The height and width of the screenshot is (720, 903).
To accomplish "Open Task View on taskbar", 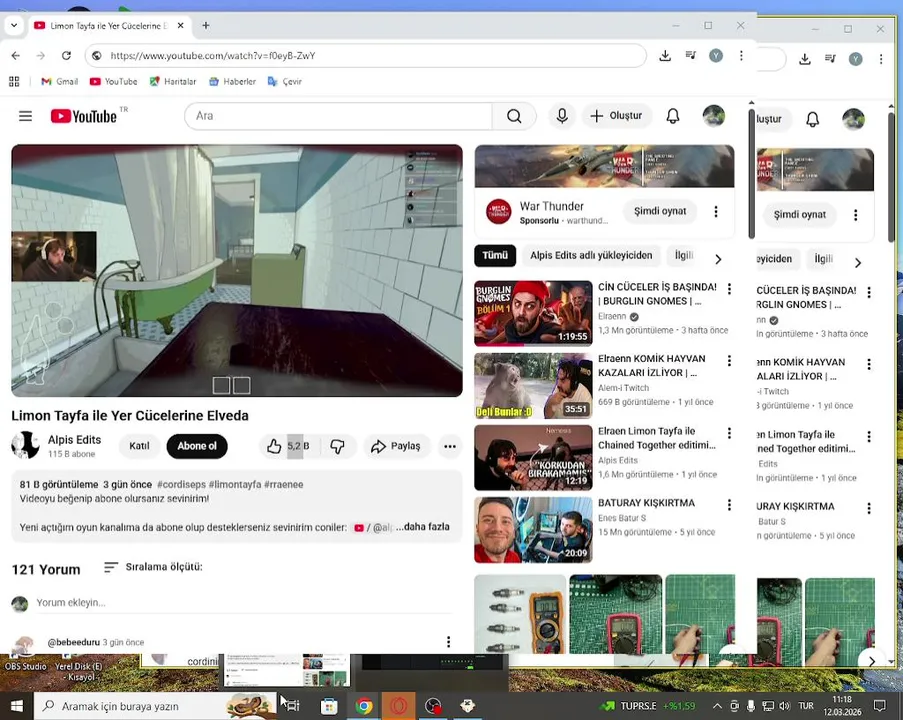I will (293, 706).
